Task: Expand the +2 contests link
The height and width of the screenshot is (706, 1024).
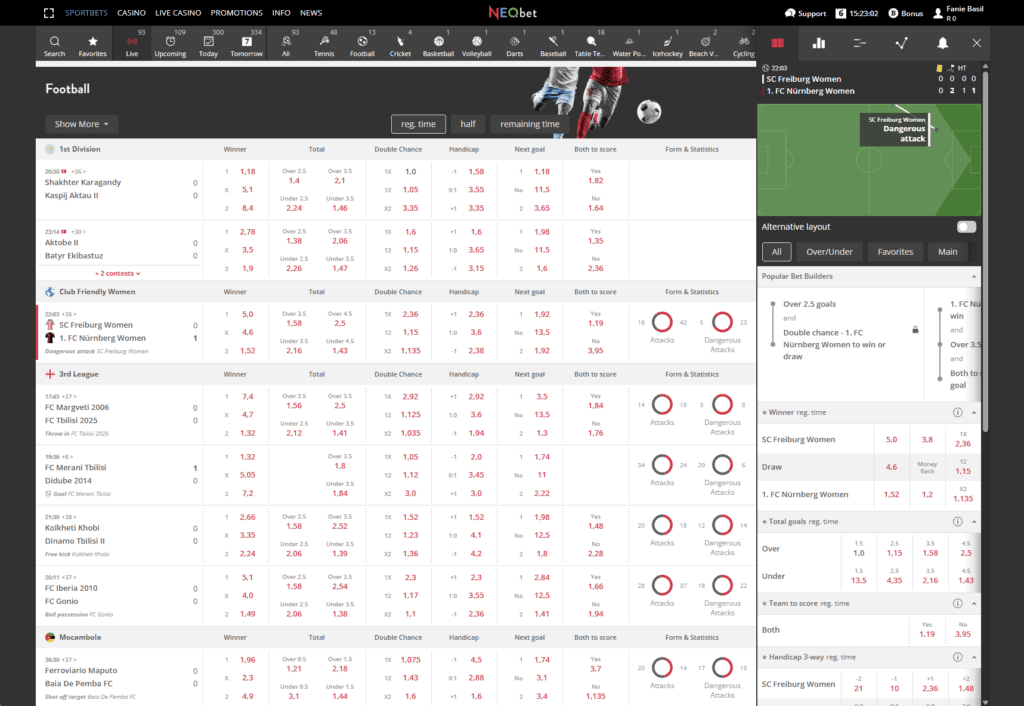Action: tap(118, 274)
